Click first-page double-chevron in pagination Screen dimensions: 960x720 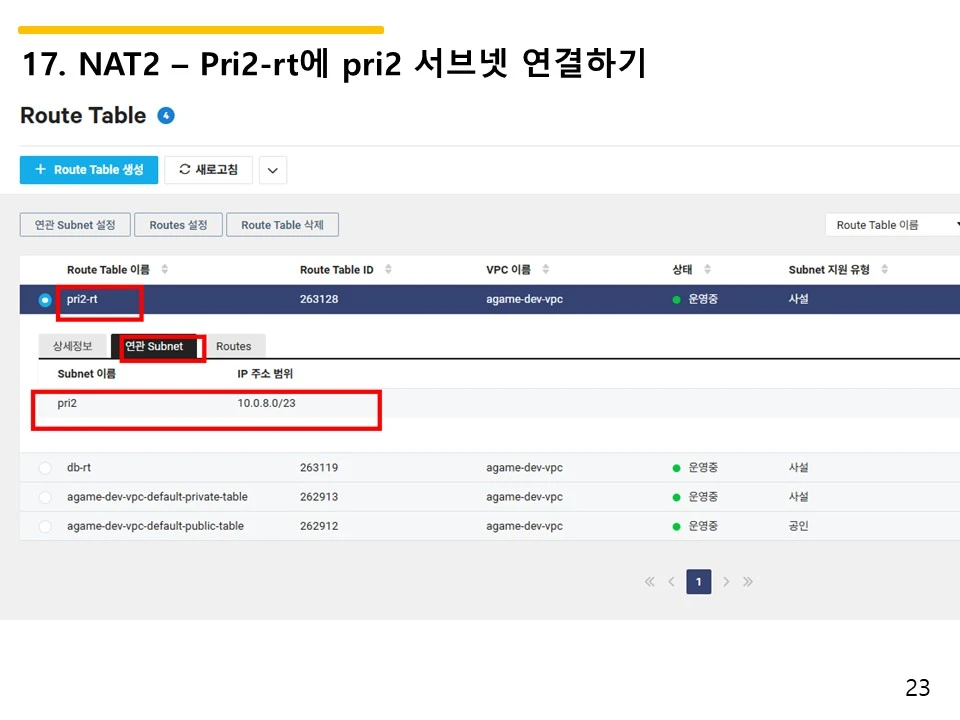pyautogui.click(x=648, y=581)
